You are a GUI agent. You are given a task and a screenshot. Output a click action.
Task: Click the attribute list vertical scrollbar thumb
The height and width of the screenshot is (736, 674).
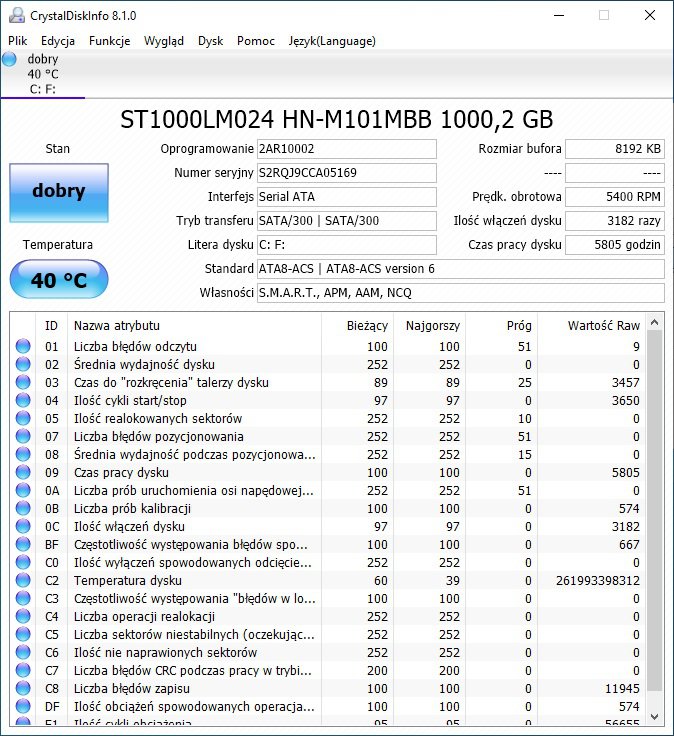click(655, 510)
